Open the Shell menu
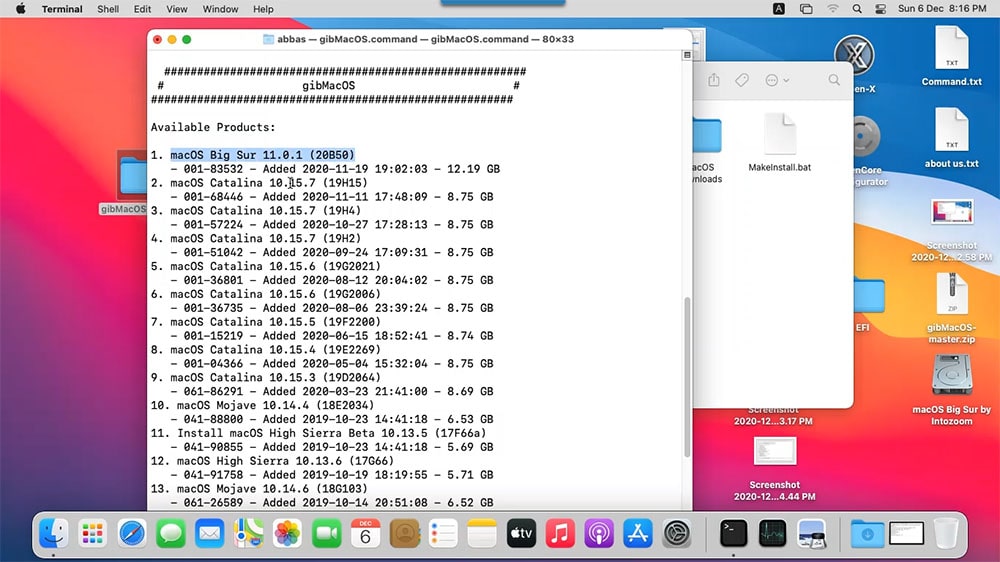The width and height of the screenshot is (1000, 562). coord(108,9)
